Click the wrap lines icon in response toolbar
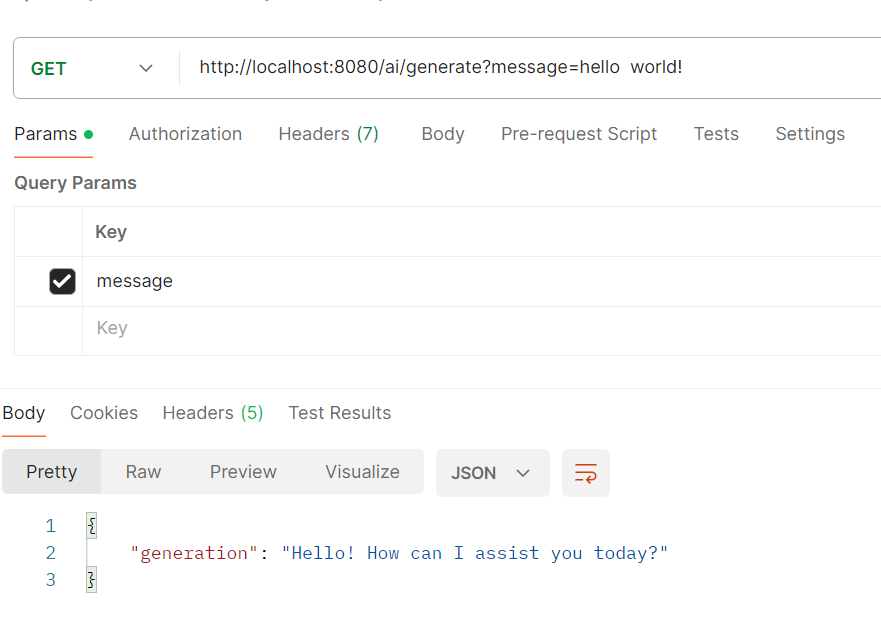Viewport: 881px width, 635px height. click(x=586, y=473)
